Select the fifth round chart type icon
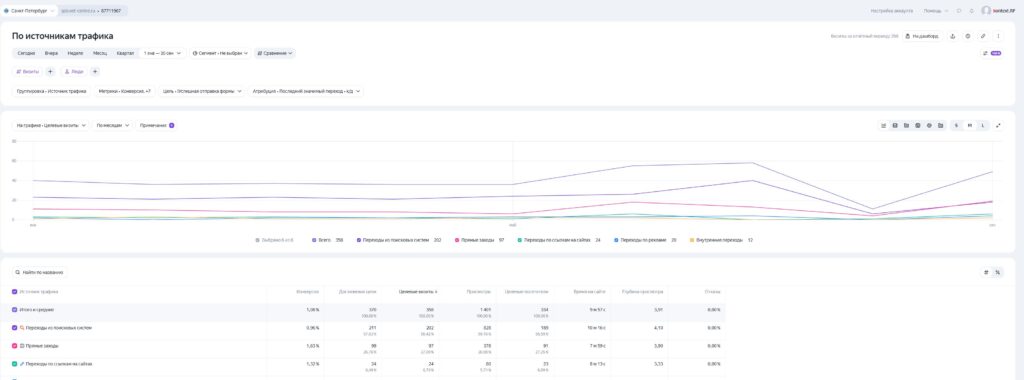The image size is (1024, 380). pos(929,125)
